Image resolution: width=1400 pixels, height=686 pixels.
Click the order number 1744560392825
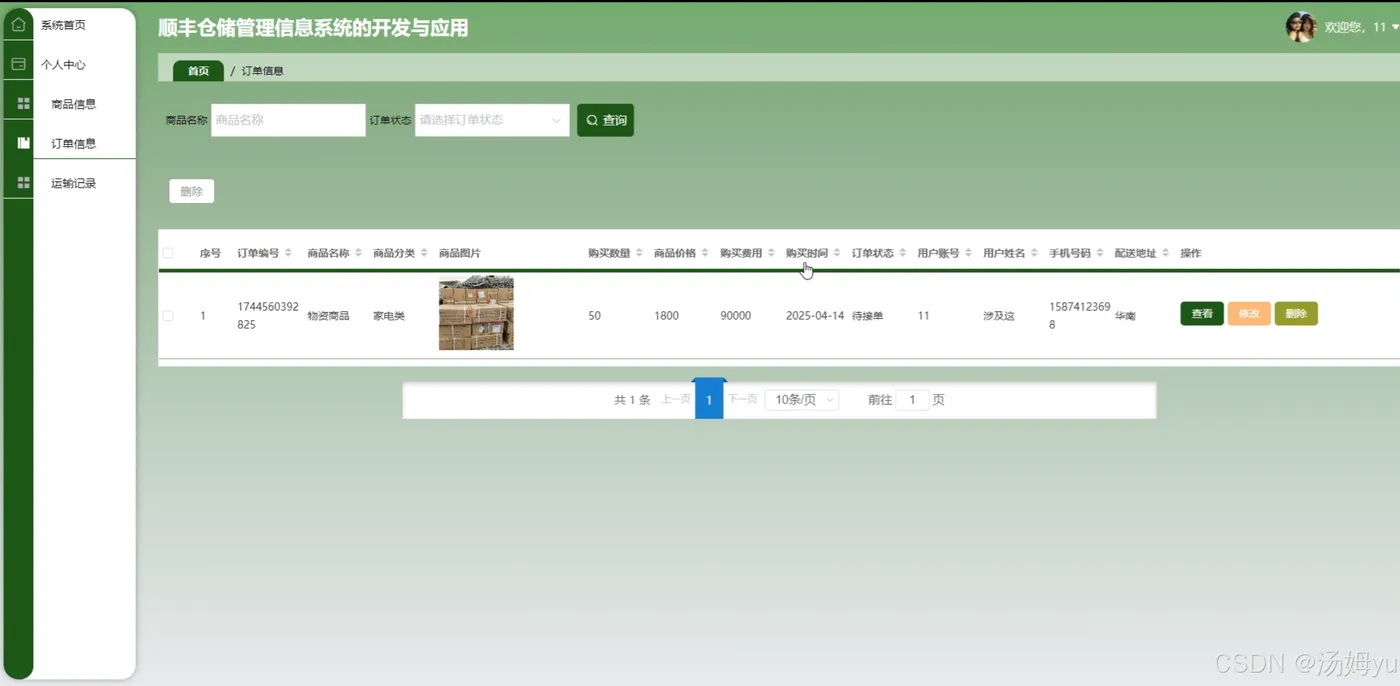(x=268, y=315)
